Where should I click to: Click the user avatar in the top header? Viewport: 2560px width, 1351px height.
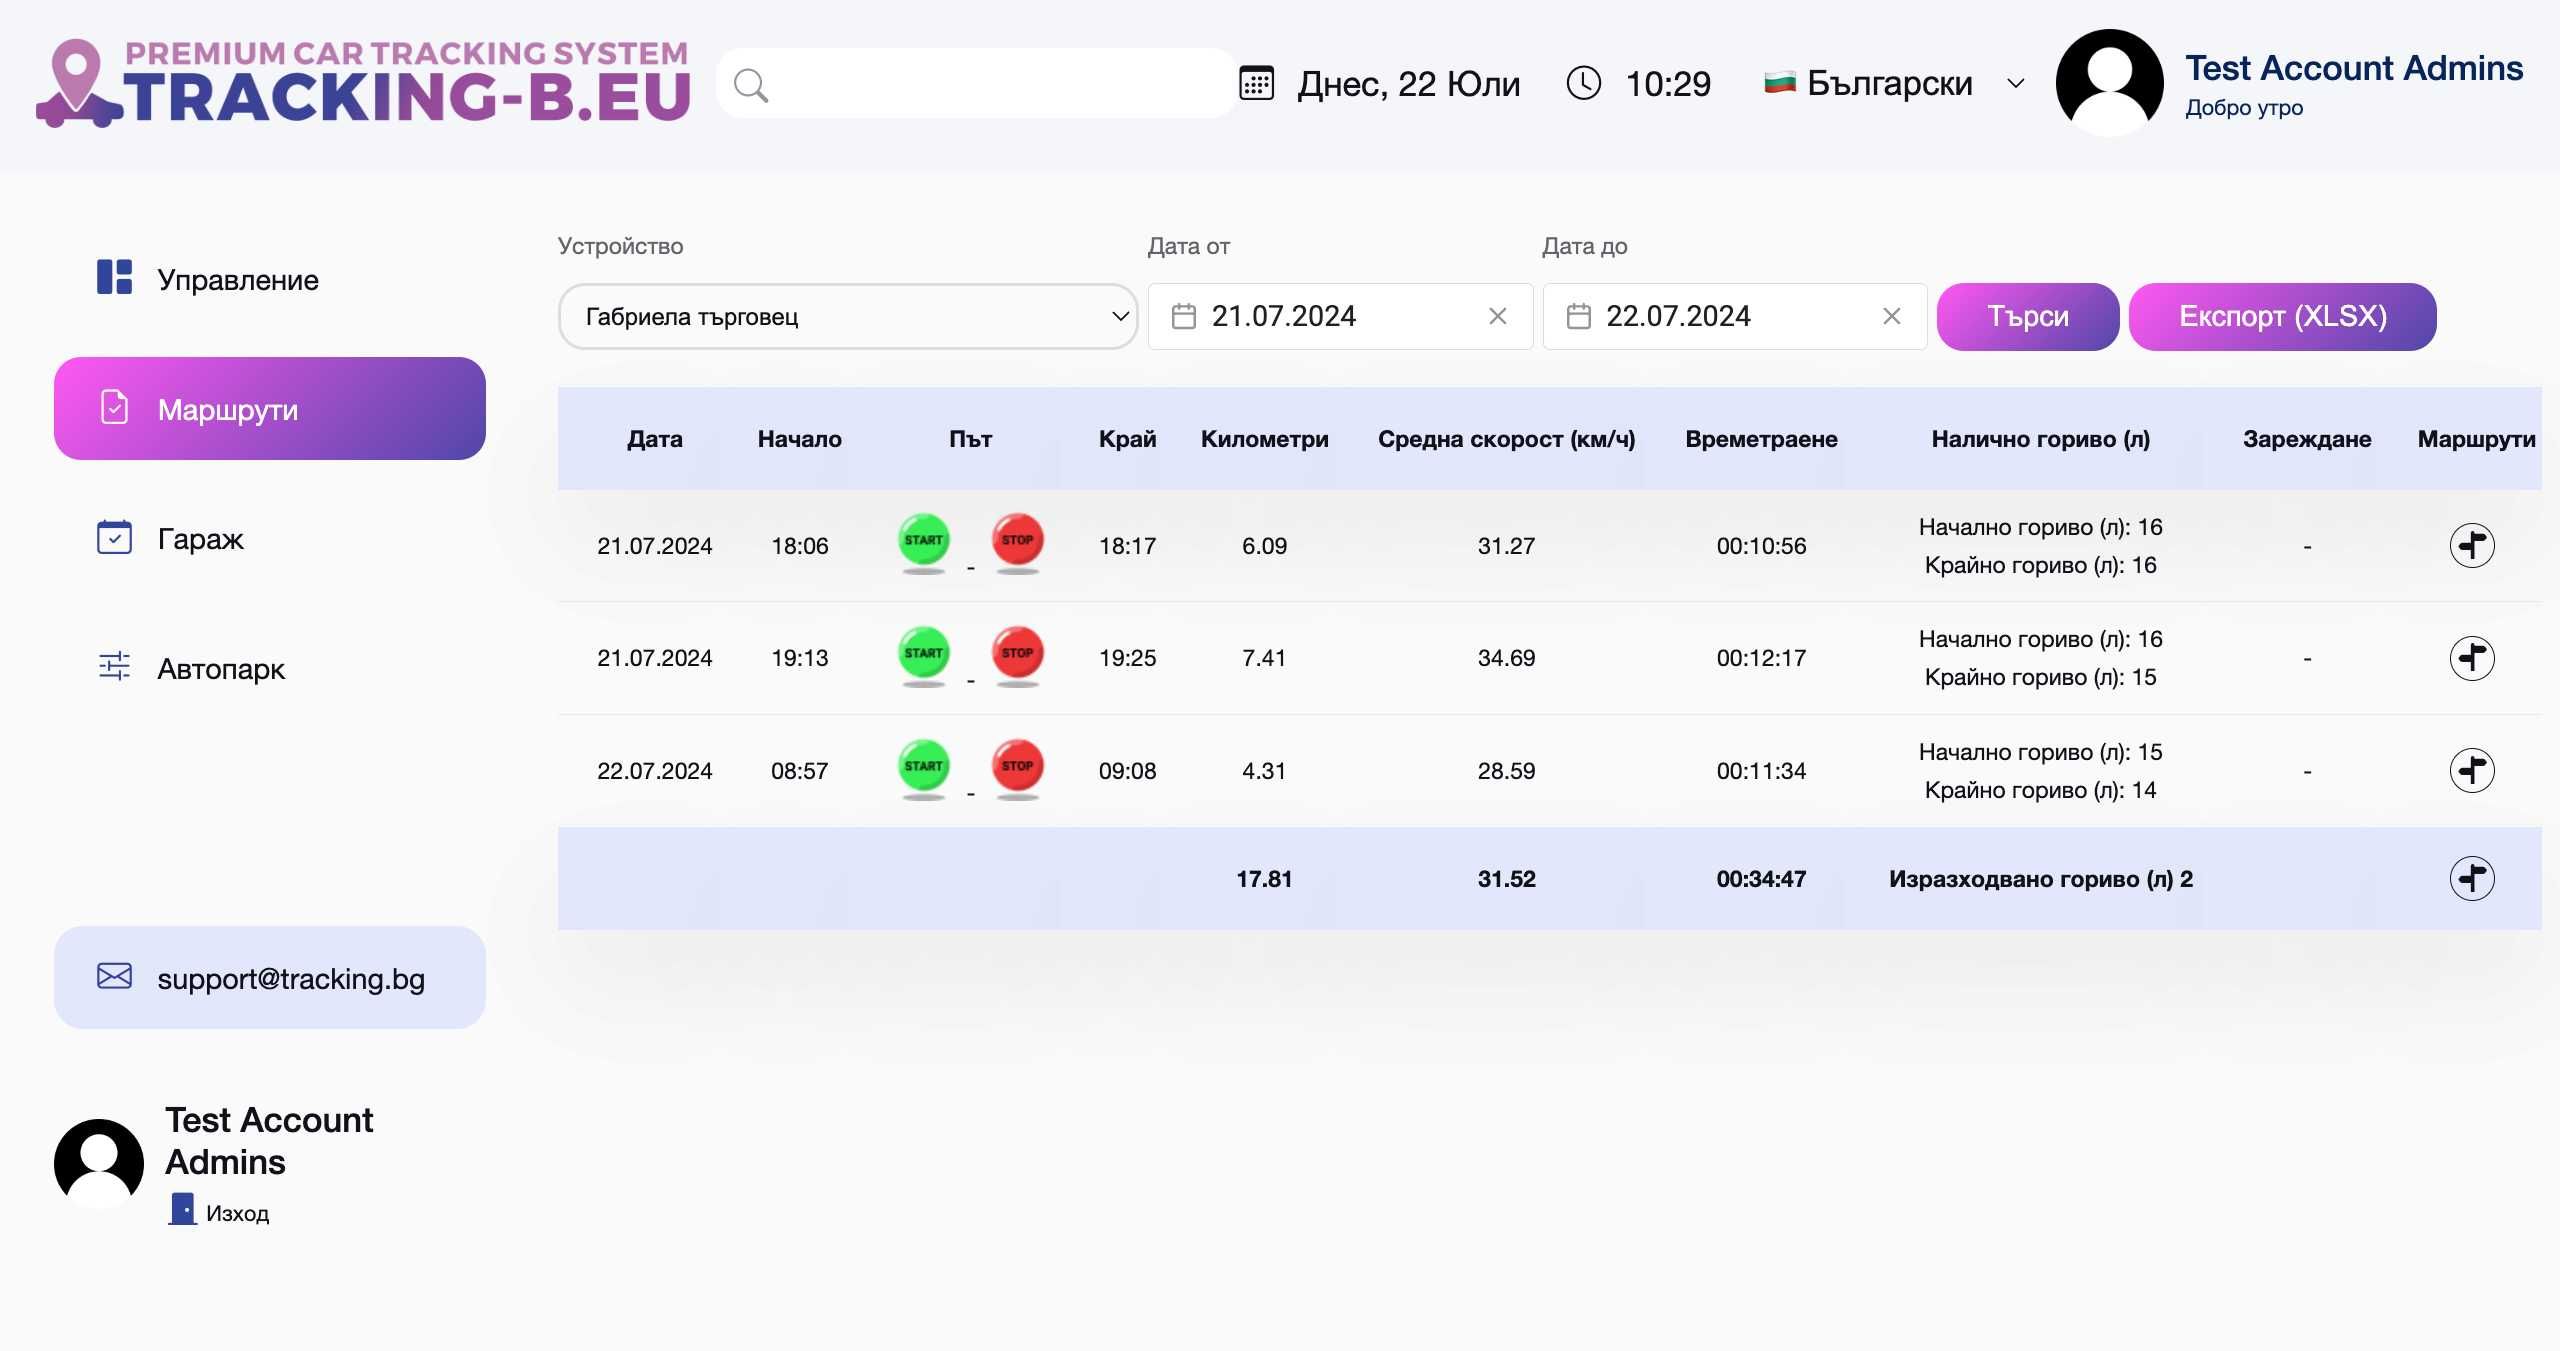tap(2109, 83)
